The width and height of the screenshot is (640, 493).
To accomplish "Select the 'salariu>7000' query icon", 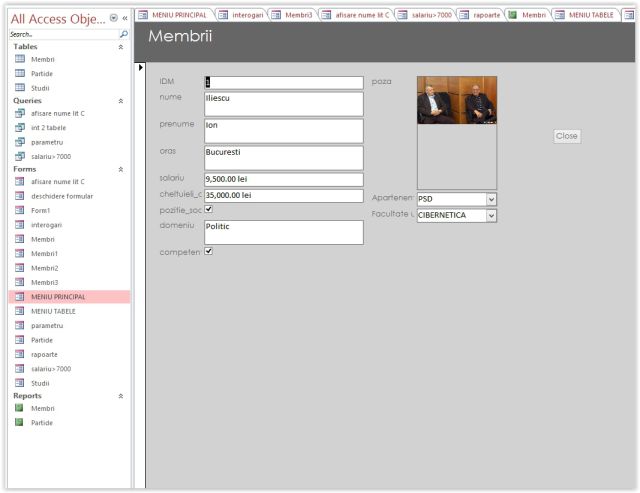I will (x=20, y=156).
